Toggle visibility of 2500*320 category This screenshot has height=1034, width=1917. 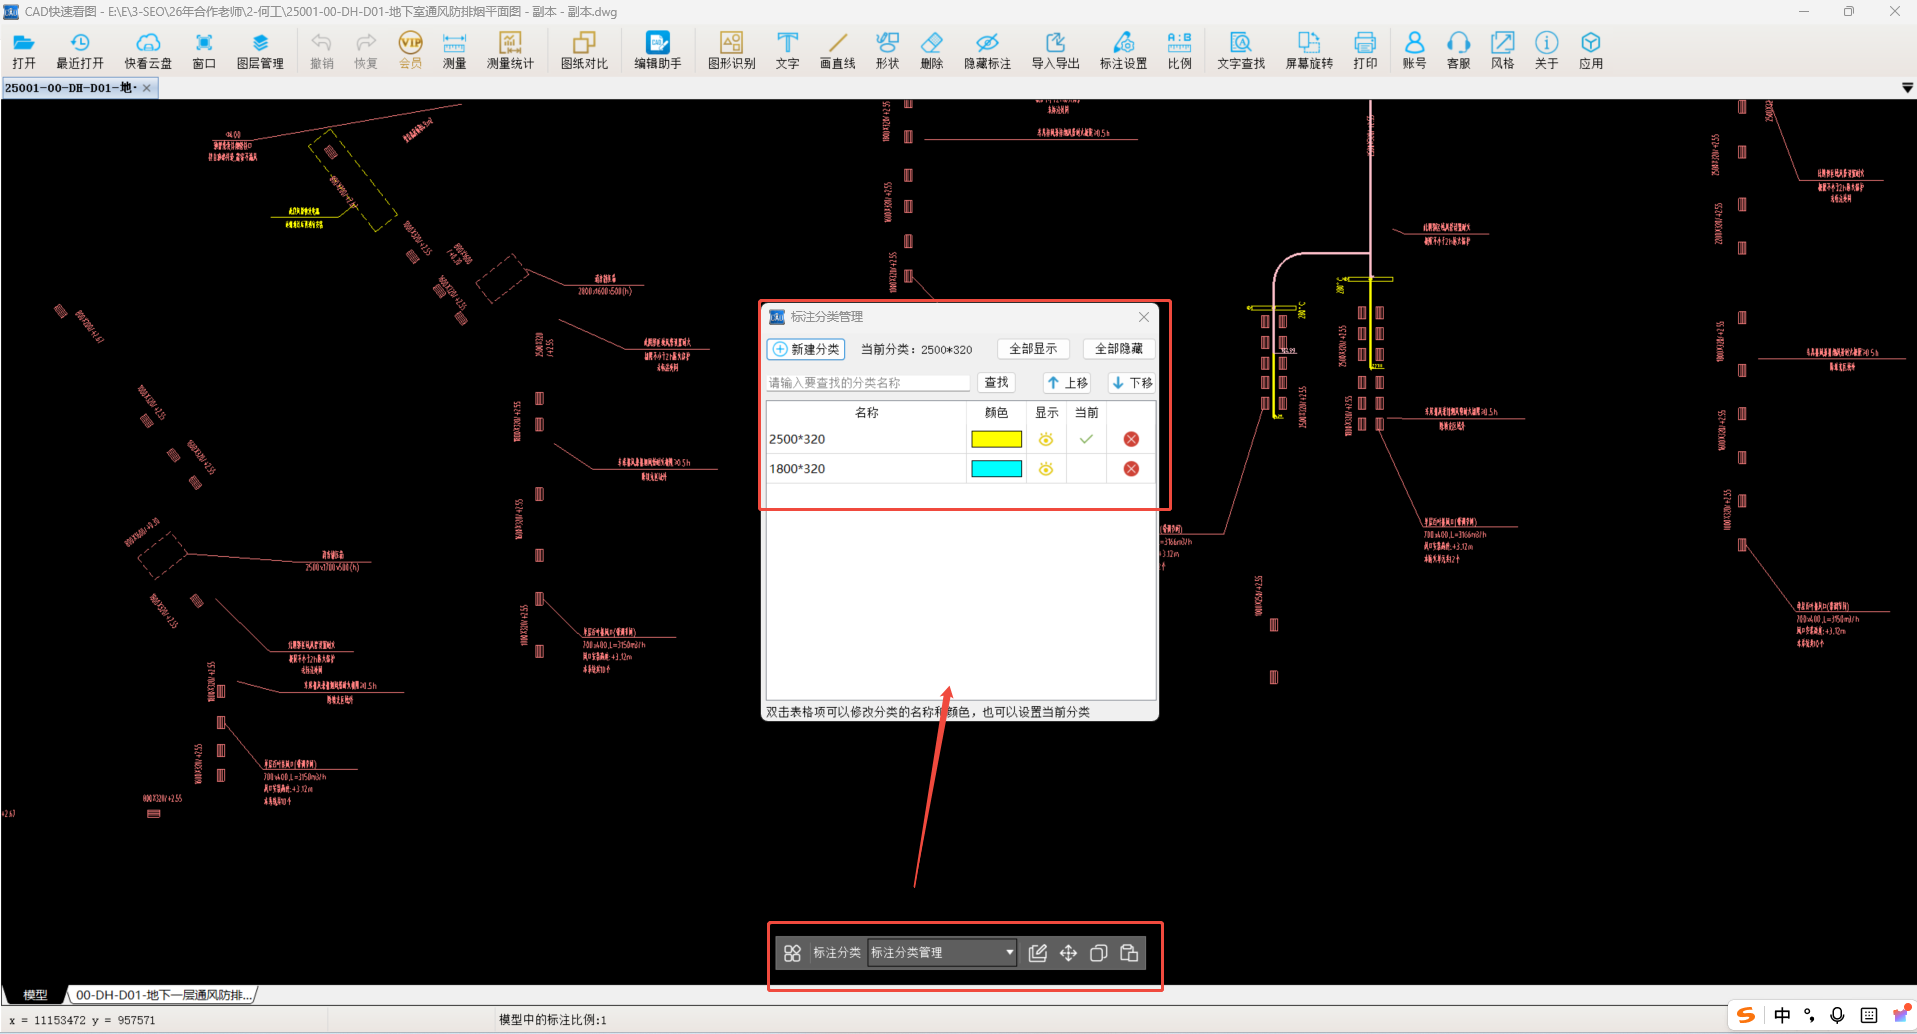point(1046,440)
